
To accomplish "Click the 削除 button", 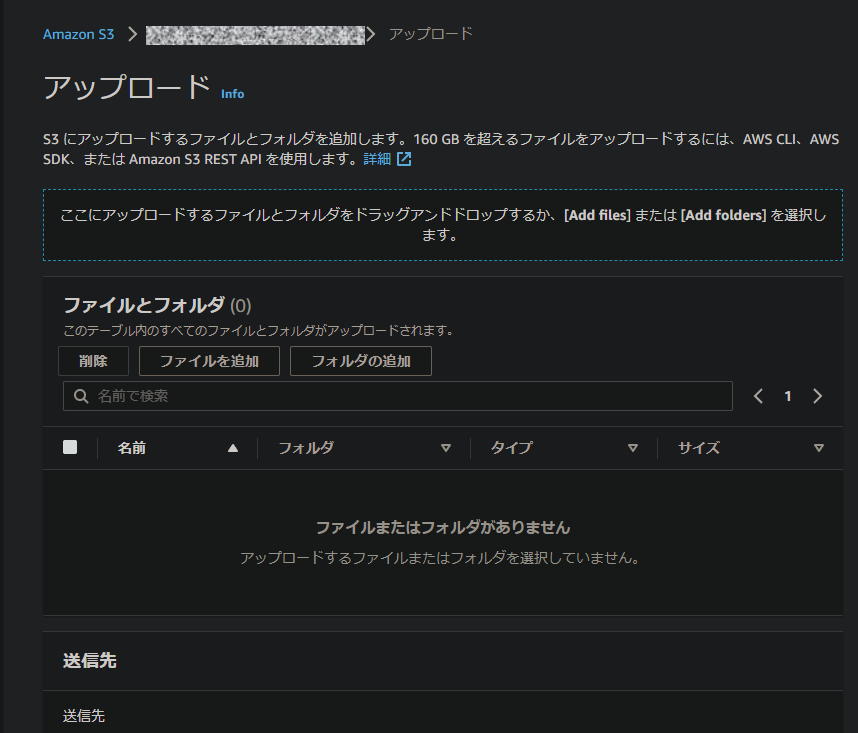I will [93, 361].
